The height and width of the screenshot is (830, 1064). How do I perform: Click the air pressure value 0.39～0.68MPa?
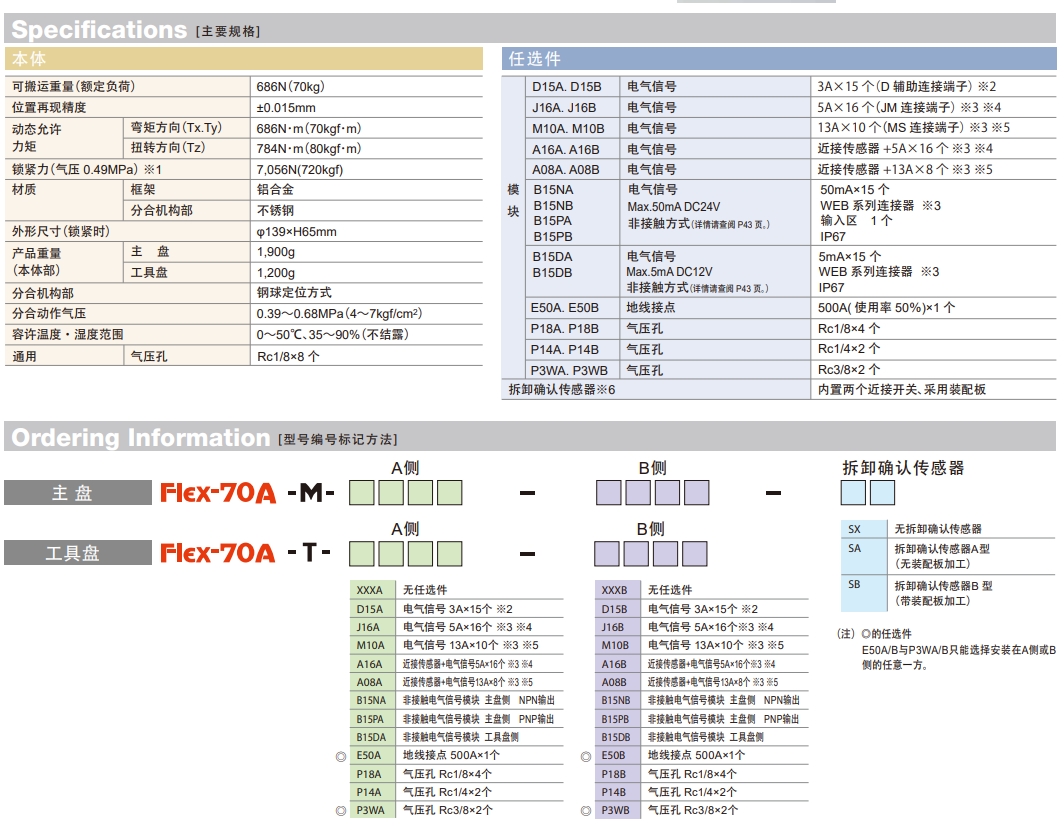click(x=339, y=313)
